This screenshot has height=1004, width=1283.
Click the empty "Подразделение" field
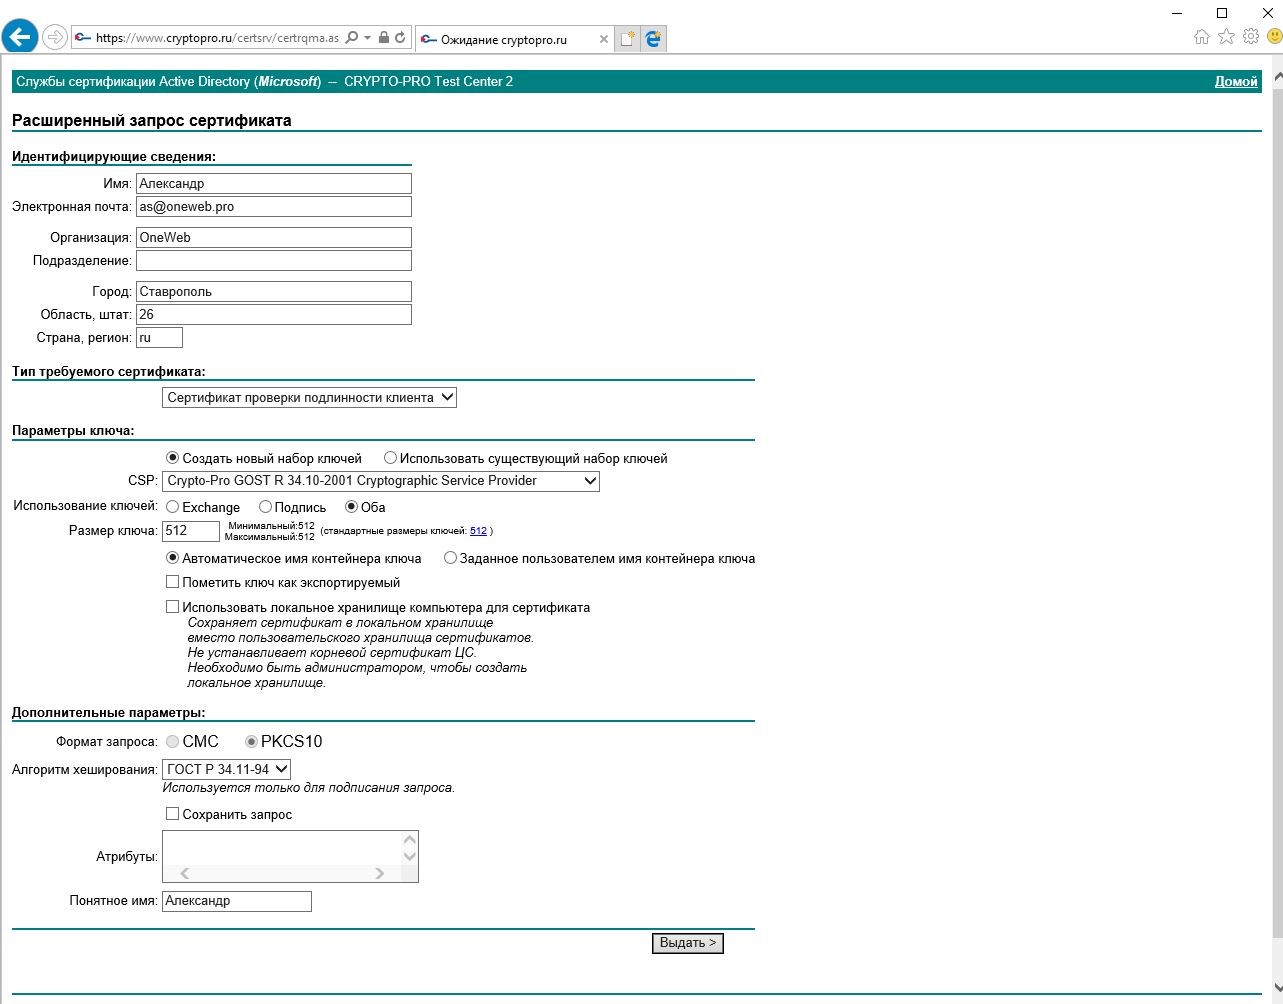(274, 260)
